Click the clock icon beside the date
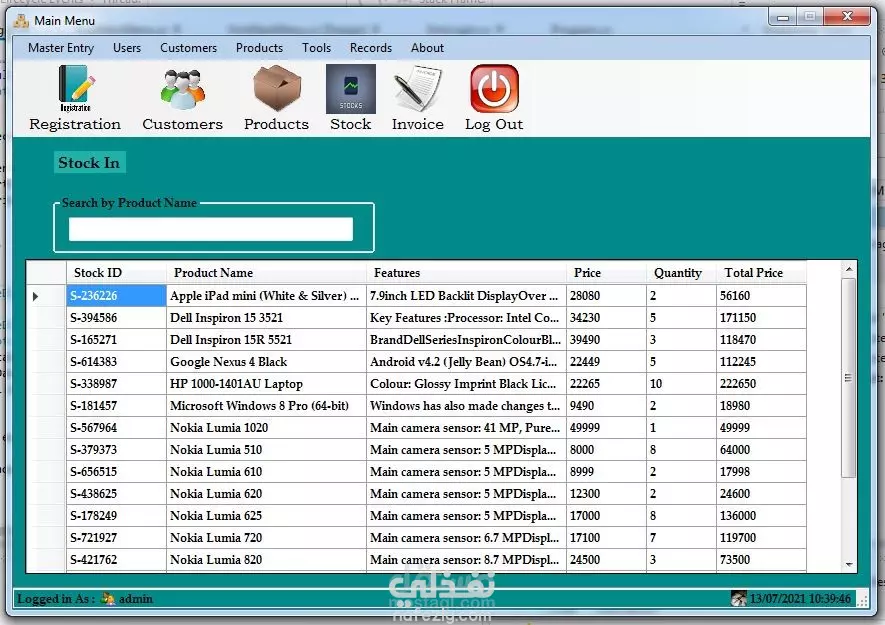The height and width of the screenshot is (625, 885). (738, 598)
